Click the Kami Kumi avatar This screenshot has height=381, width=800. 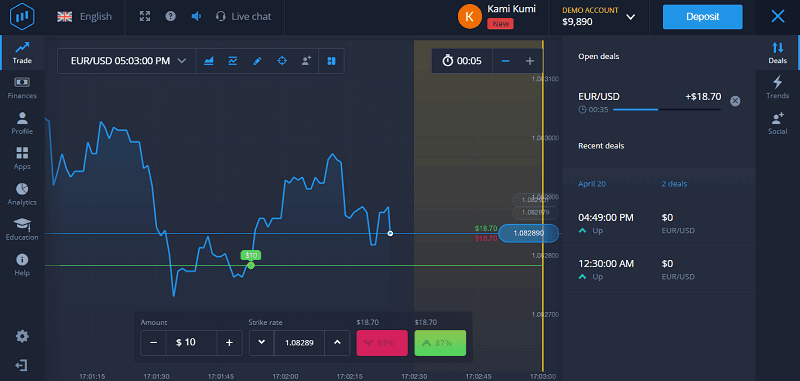coord(470,16)
